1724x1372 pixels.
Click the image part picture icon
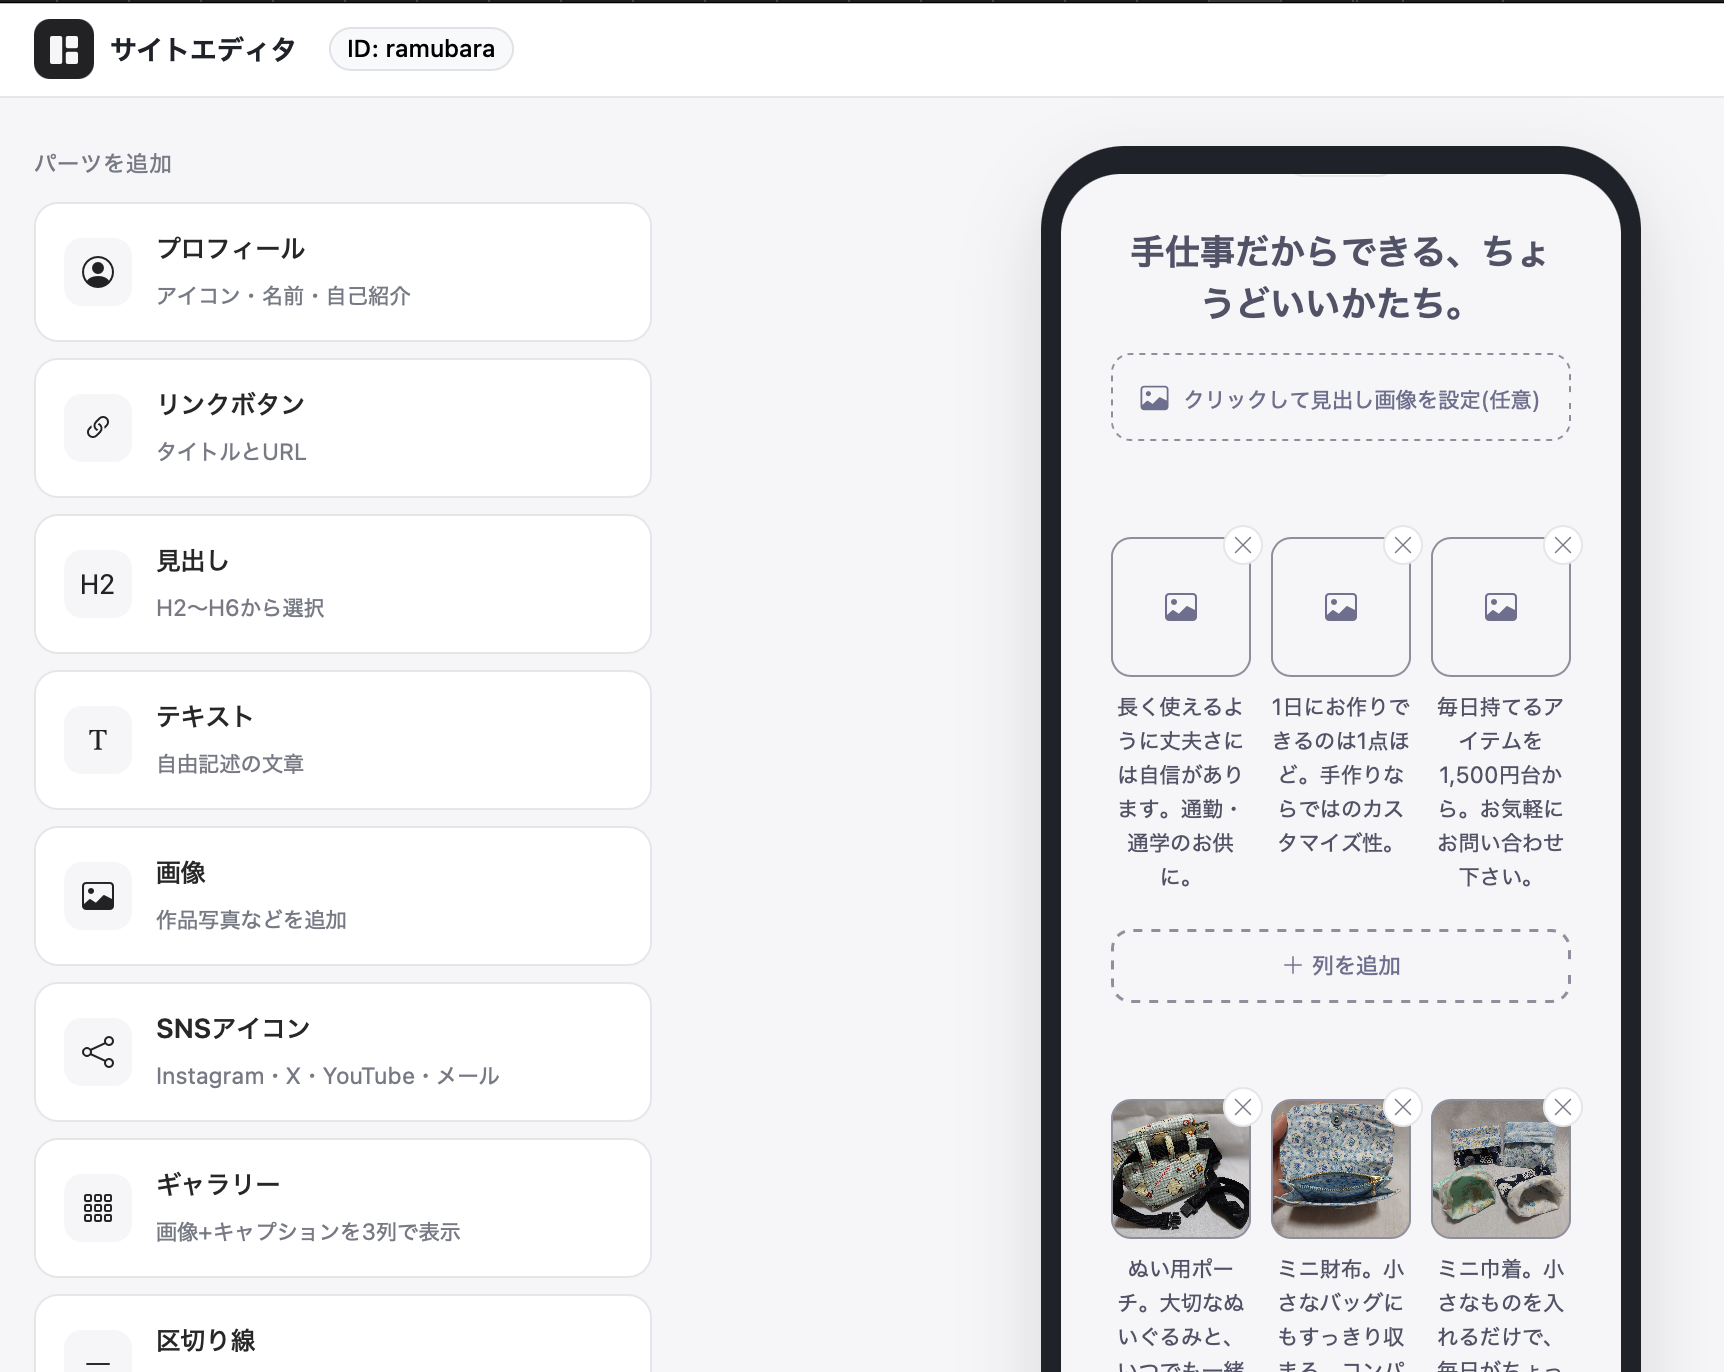(x=98, y=896)
